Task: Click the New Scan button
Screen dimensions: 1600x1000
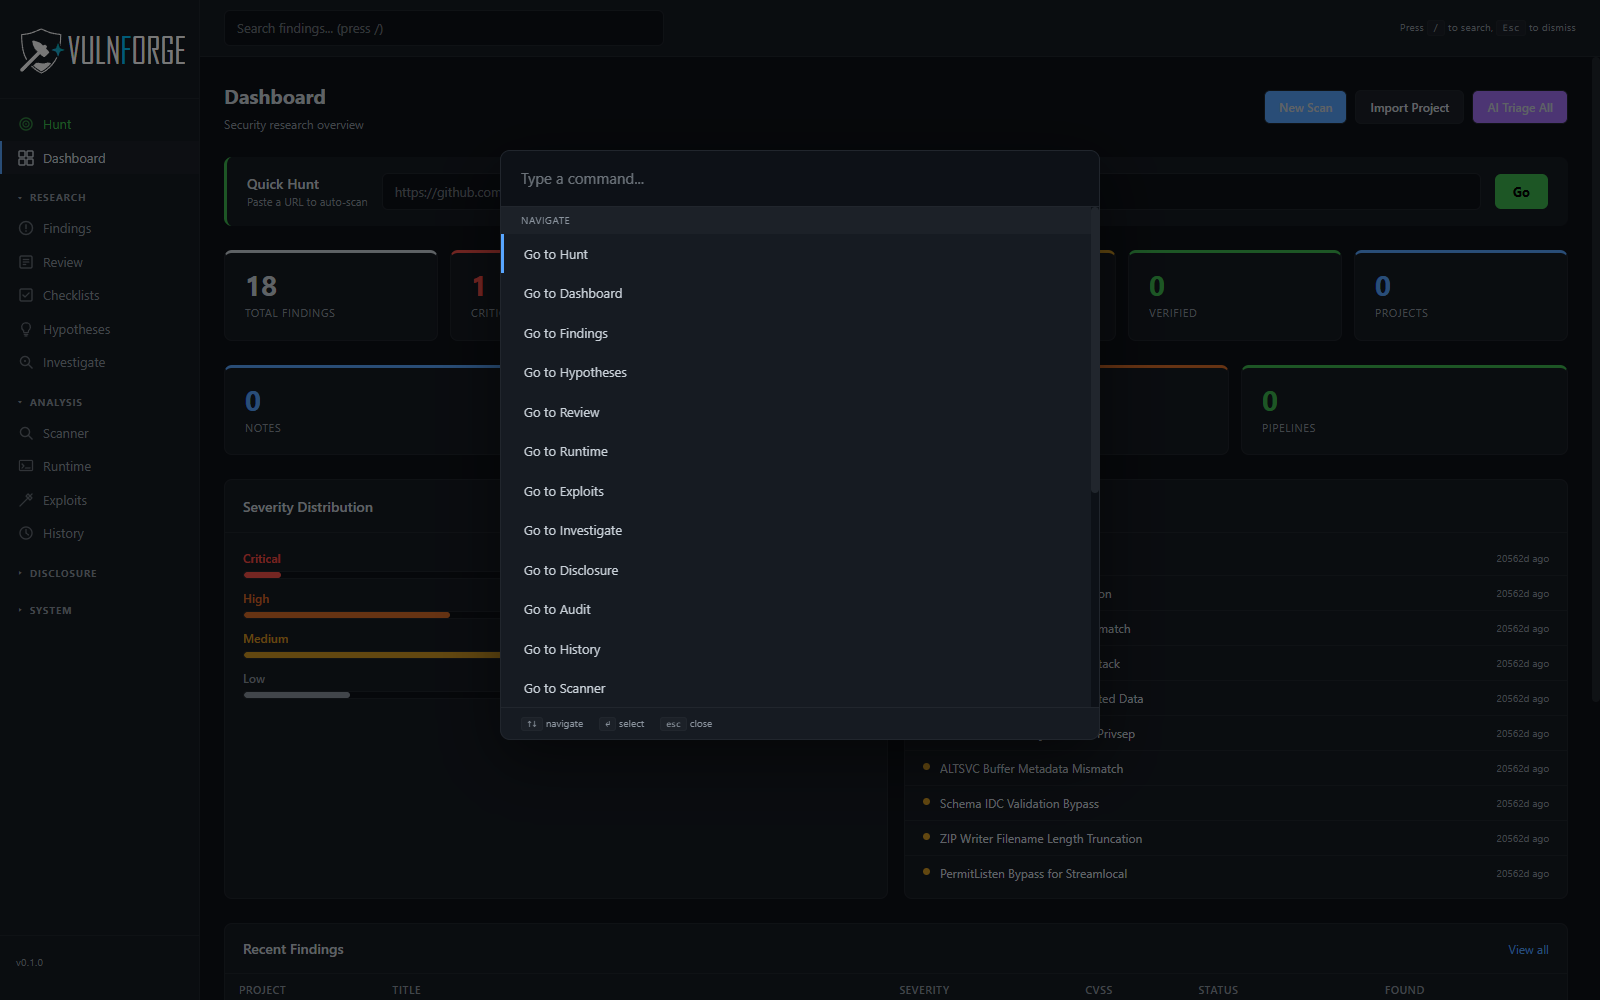Action: (x=1305, y=107)
